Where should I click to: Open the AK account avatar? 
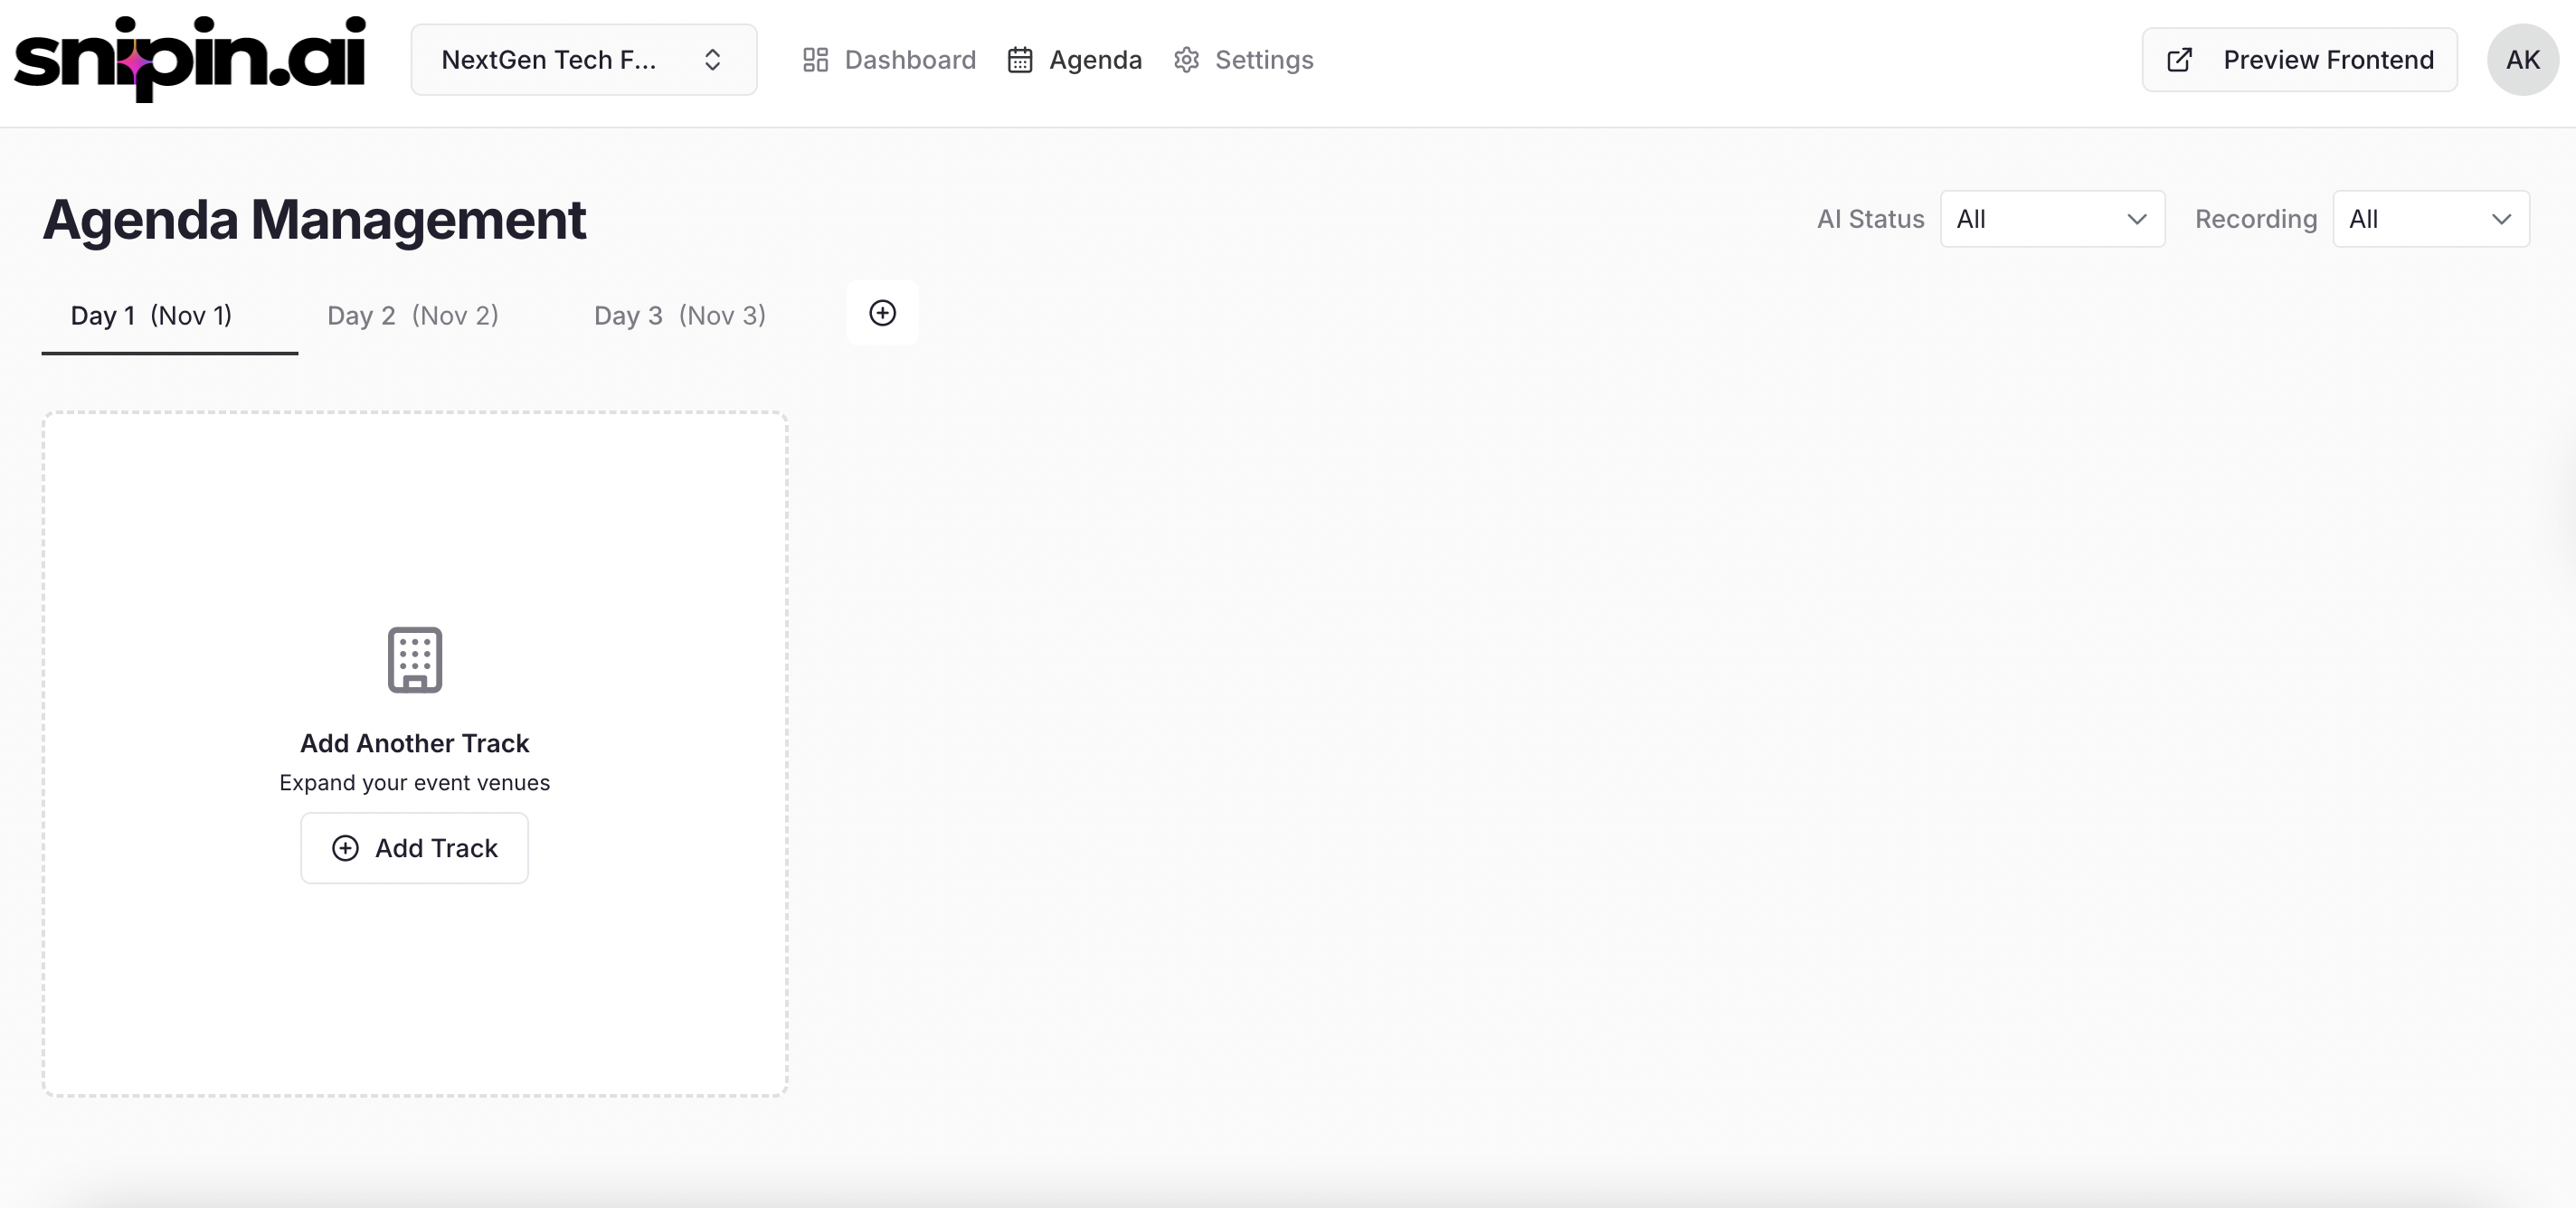(x=2522, y=59)
